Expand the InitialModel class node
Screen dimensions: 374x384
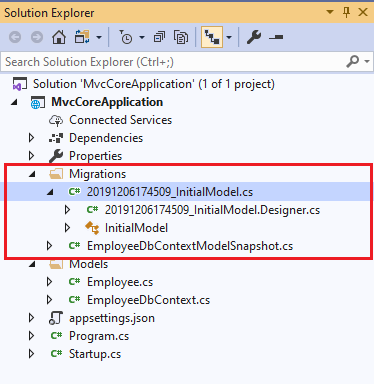tap(68, 228)
